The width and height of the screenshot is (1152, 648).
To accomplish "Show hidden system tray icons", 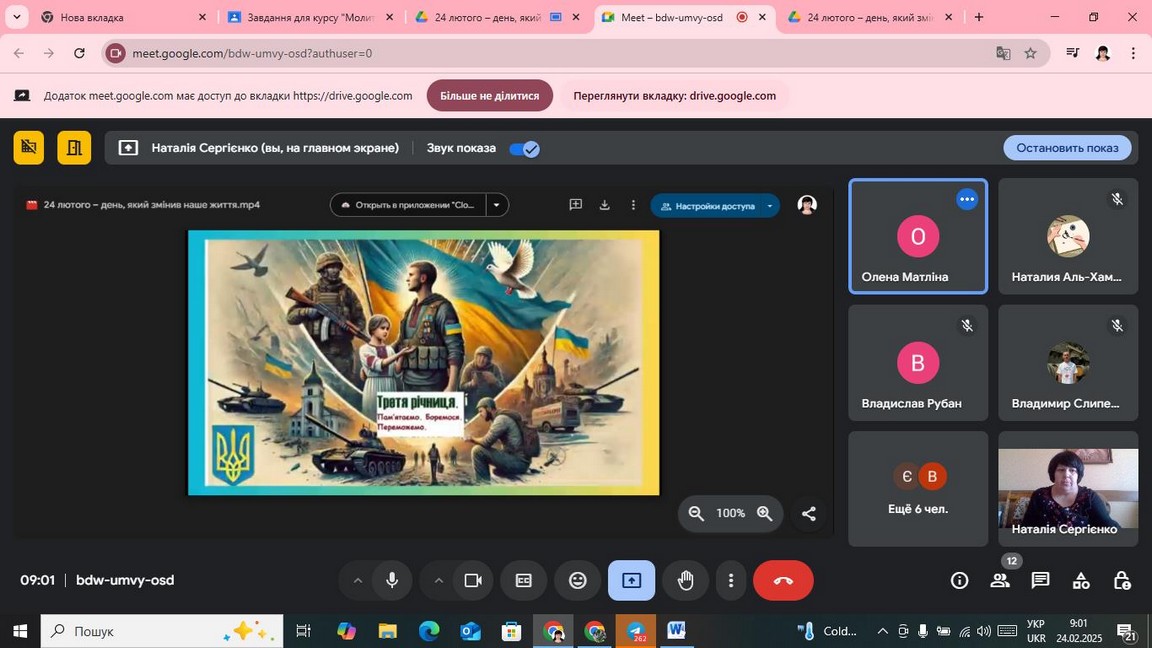I will click(882, 630).
